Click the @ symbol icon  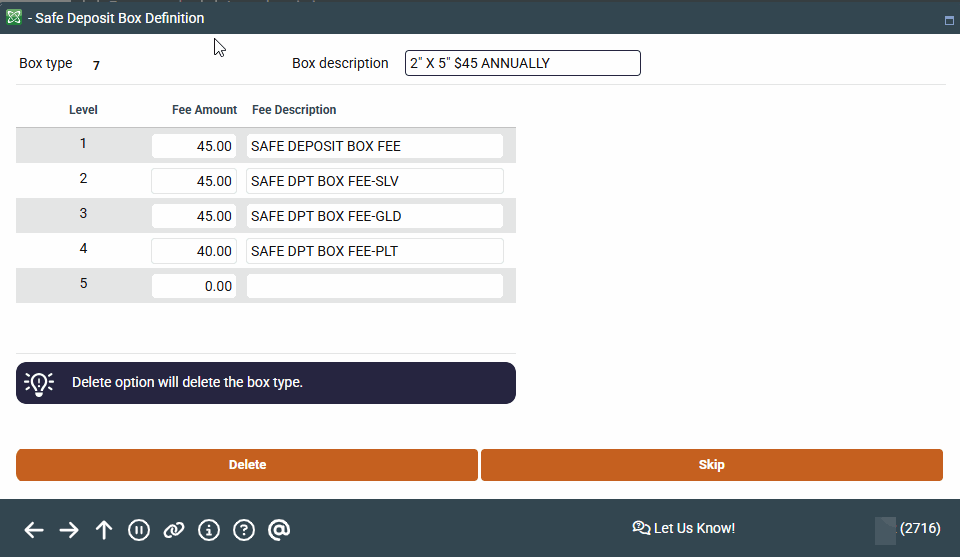[x=279, y=530]
